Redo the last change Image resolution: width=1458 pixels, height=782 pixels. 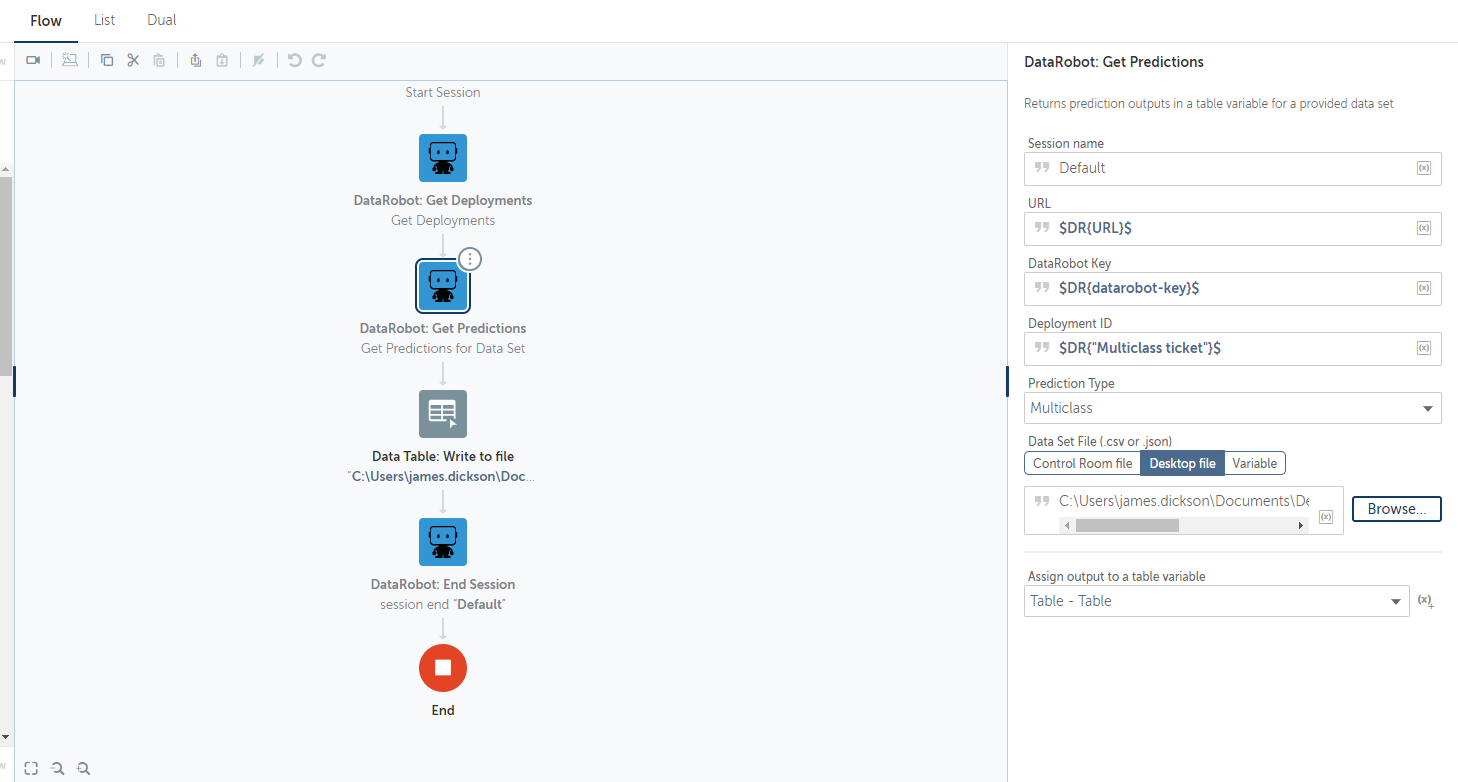[x=319, y=60]
